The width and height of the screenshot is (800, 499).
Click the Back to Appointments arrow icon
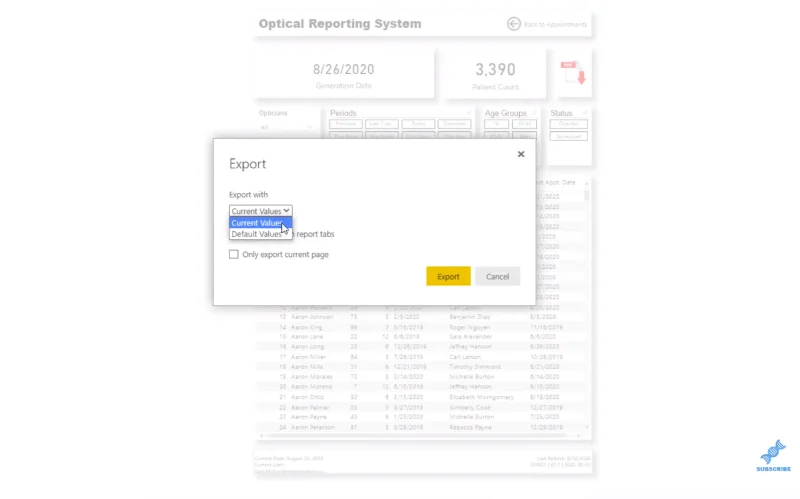point(513,24)
